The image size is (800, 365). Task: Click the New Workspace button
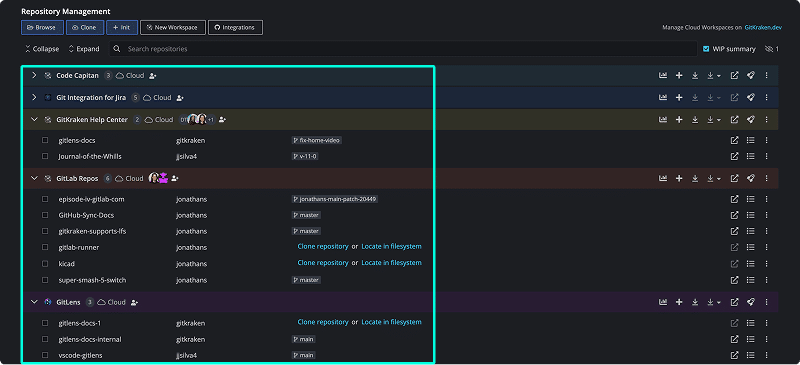[172, 28]
